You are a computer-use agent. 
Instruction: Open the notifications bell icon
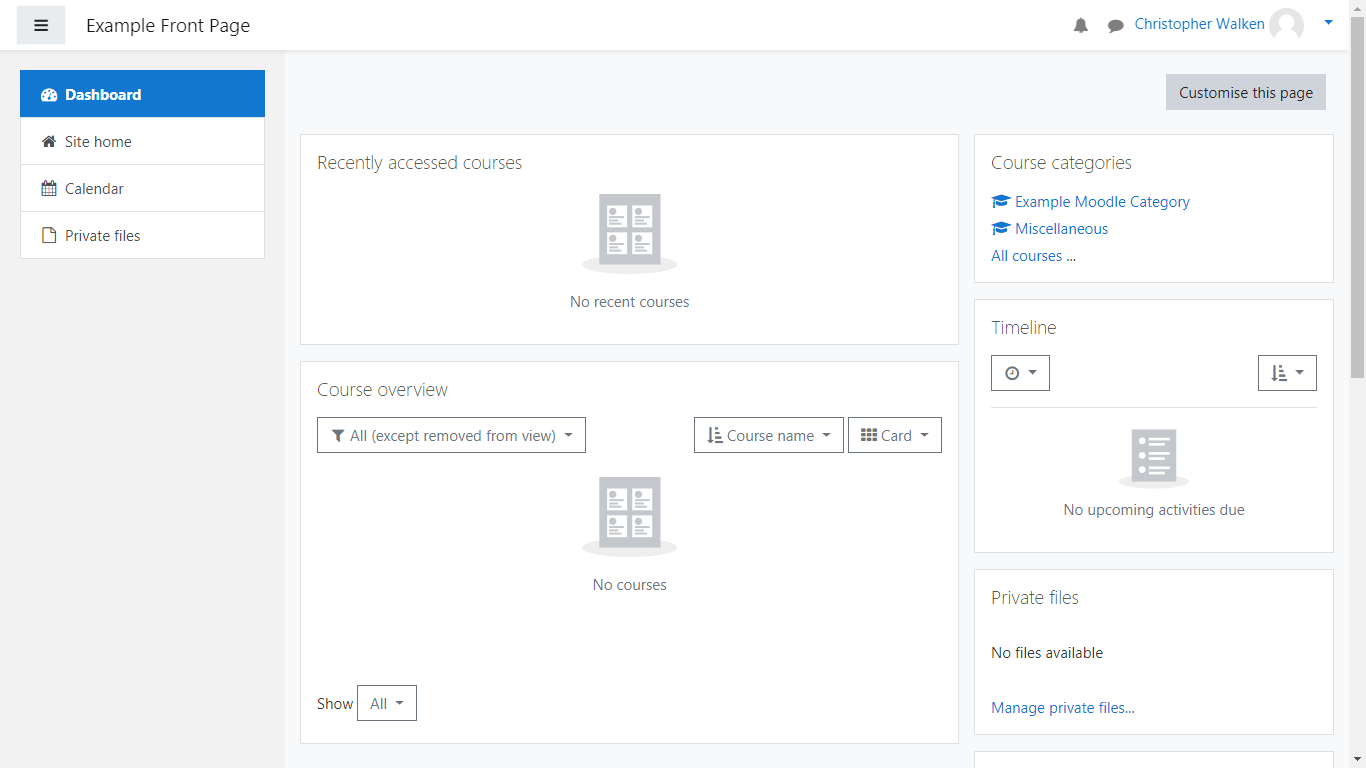click(x=1081, y=25)
